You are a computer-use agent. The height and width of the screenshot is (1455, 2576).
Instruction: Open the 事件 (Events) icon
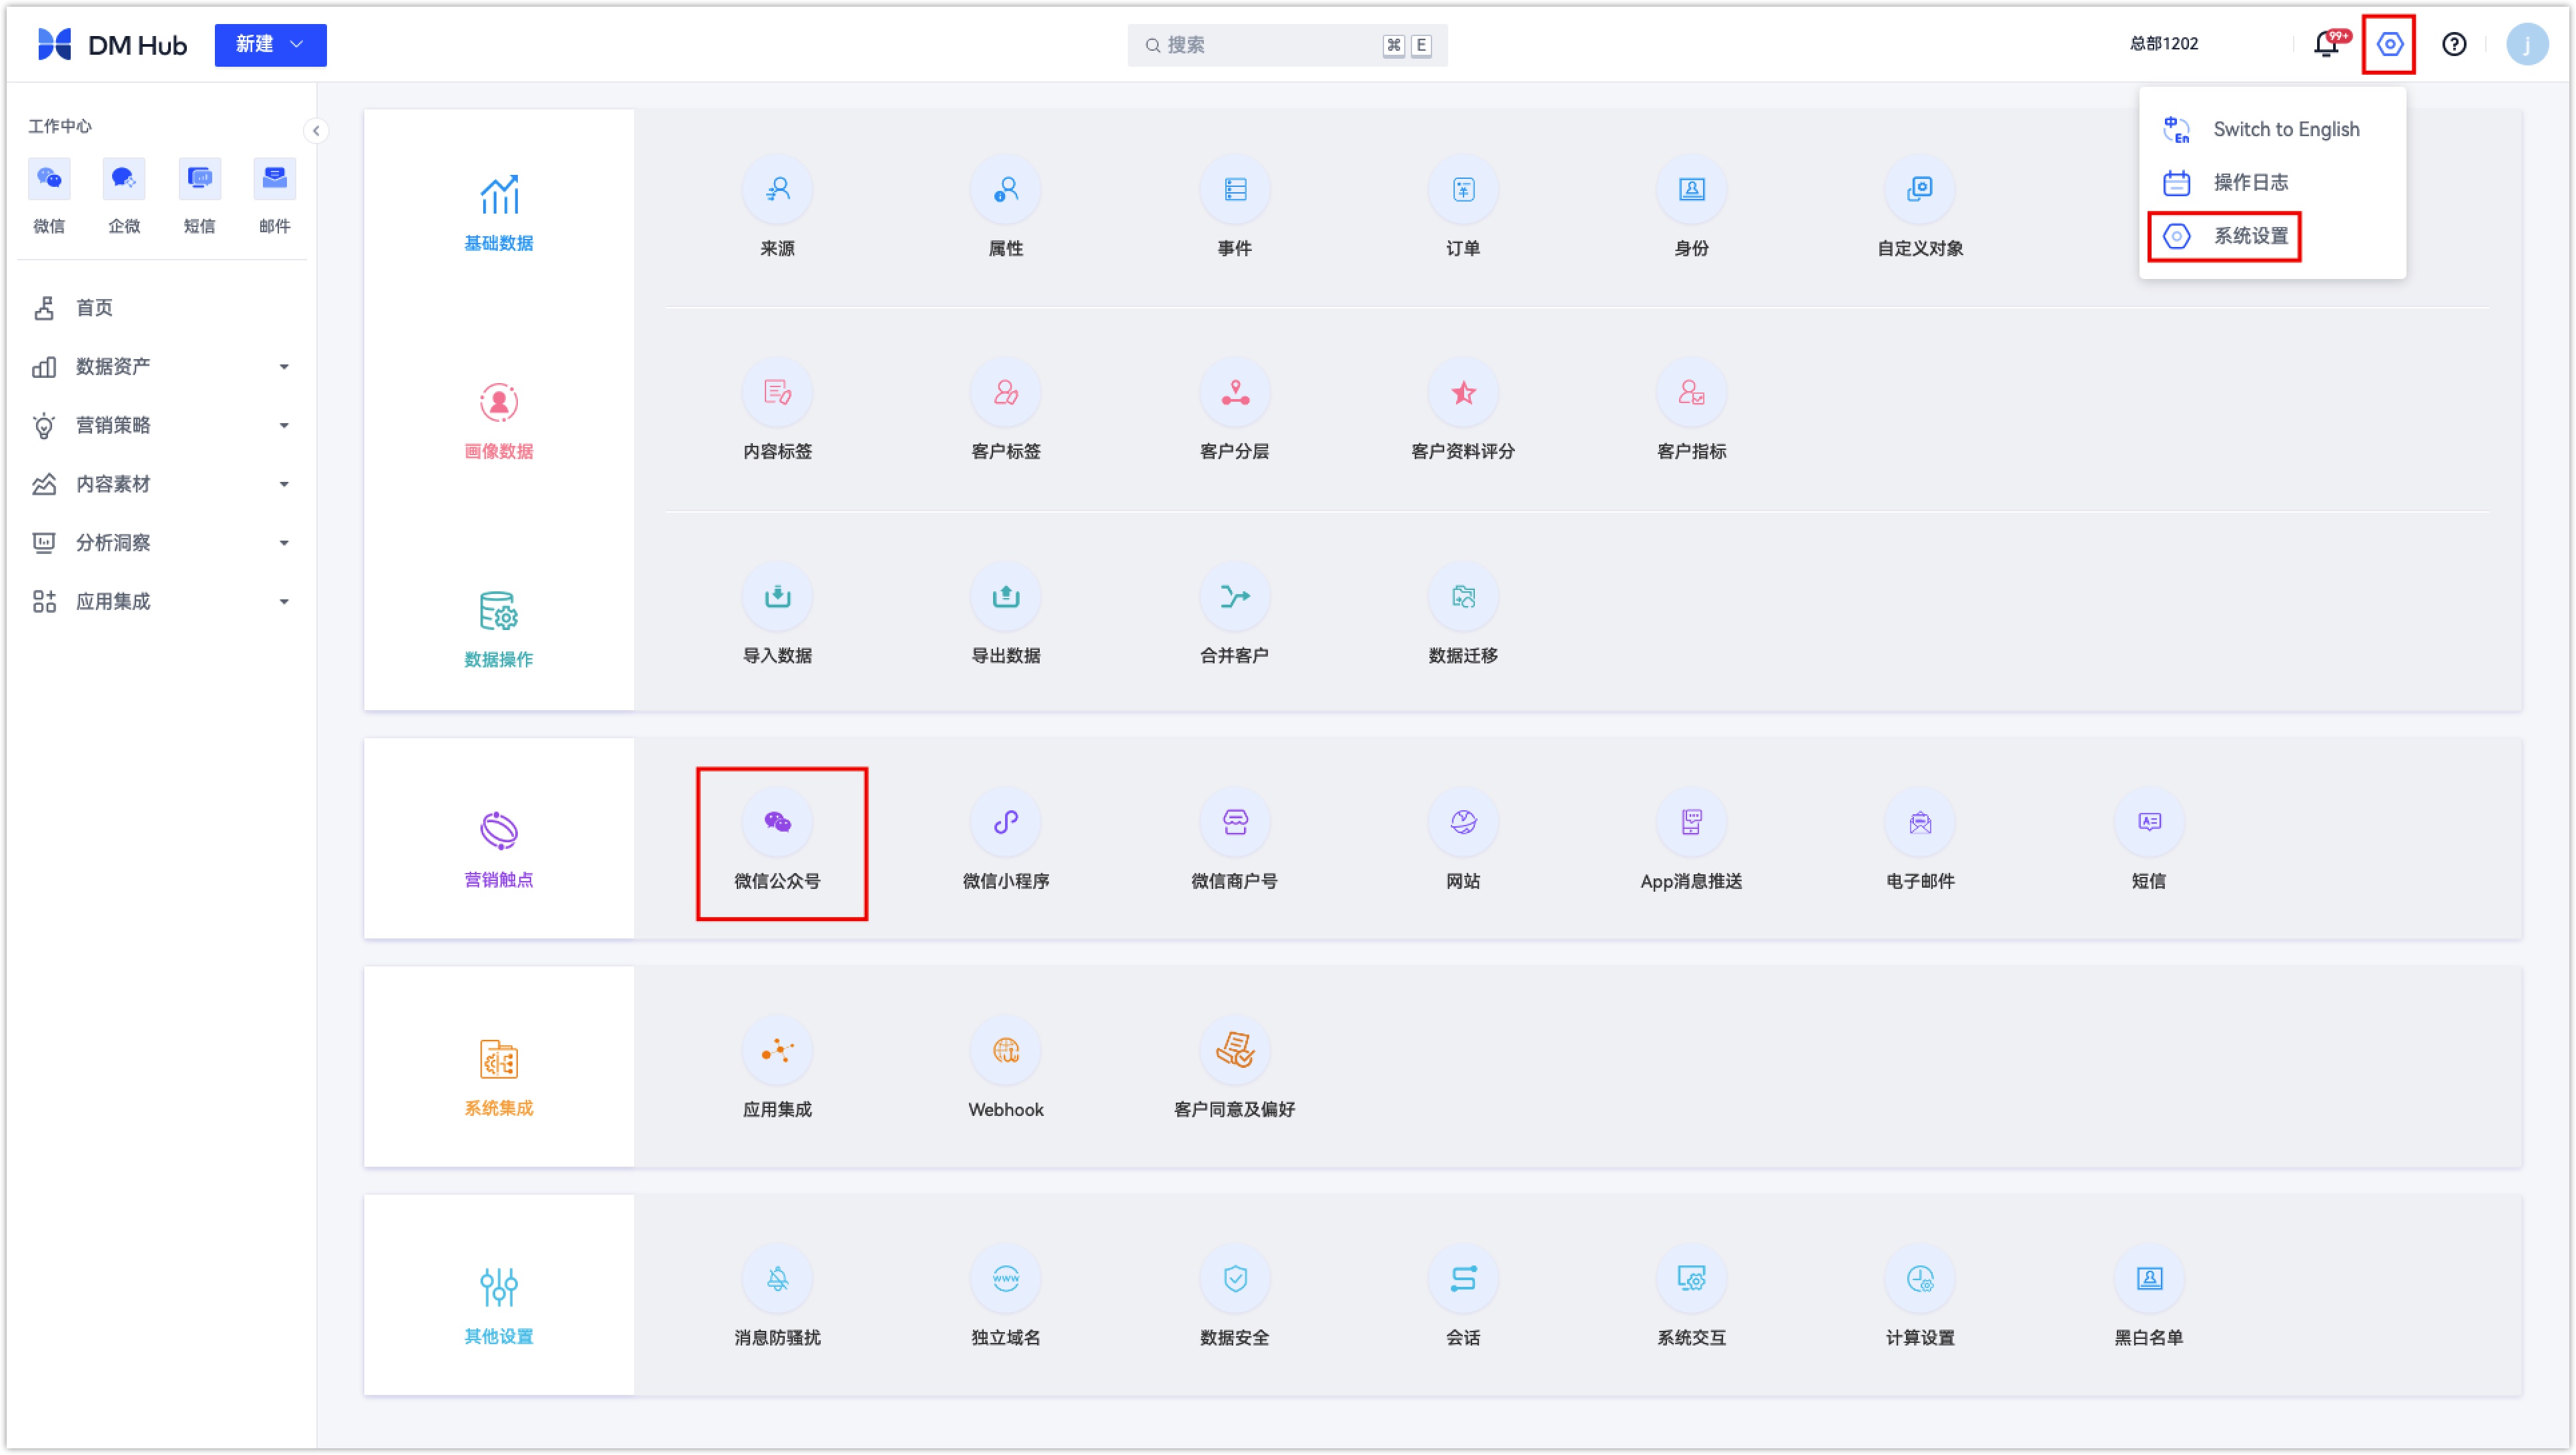pos(1235,190)
